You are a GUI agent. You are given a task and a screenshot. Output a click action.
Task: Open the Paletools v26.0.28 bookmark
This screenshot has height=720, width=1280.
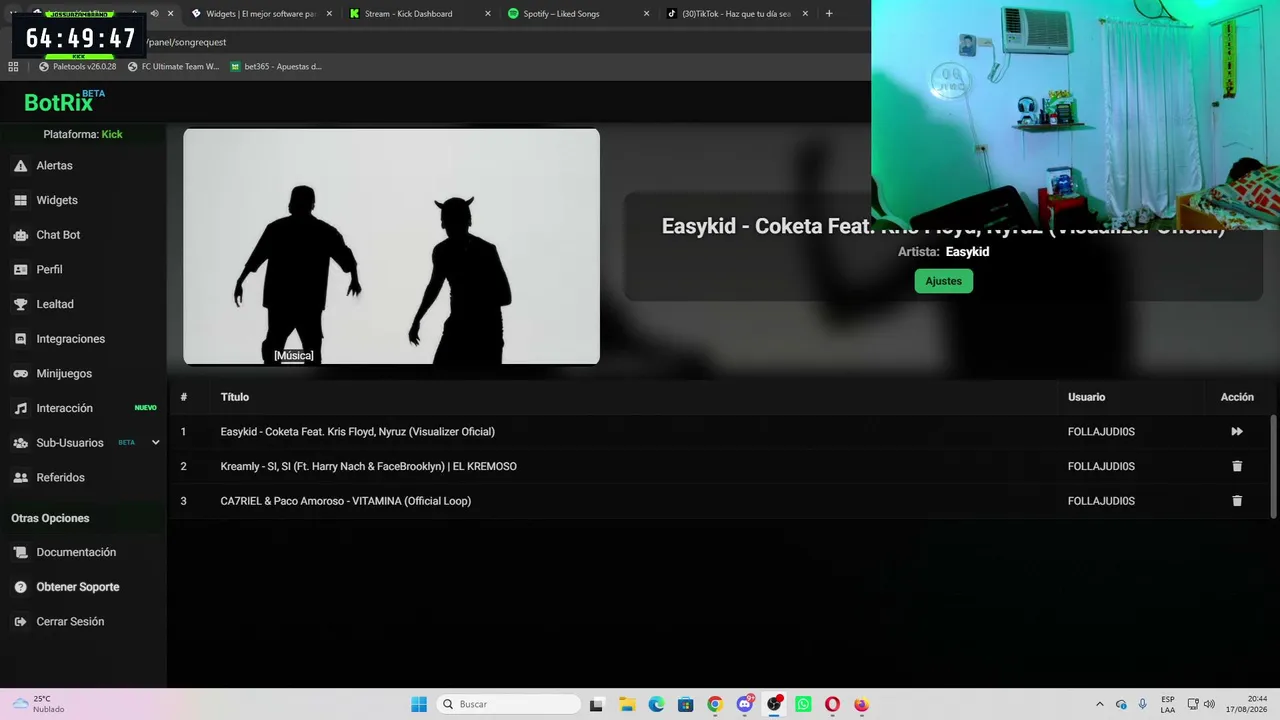point(77,67)
